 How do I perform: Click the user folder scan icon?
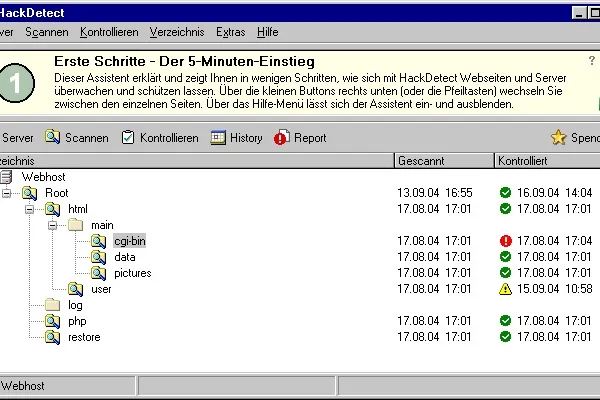tap(75, 289)
